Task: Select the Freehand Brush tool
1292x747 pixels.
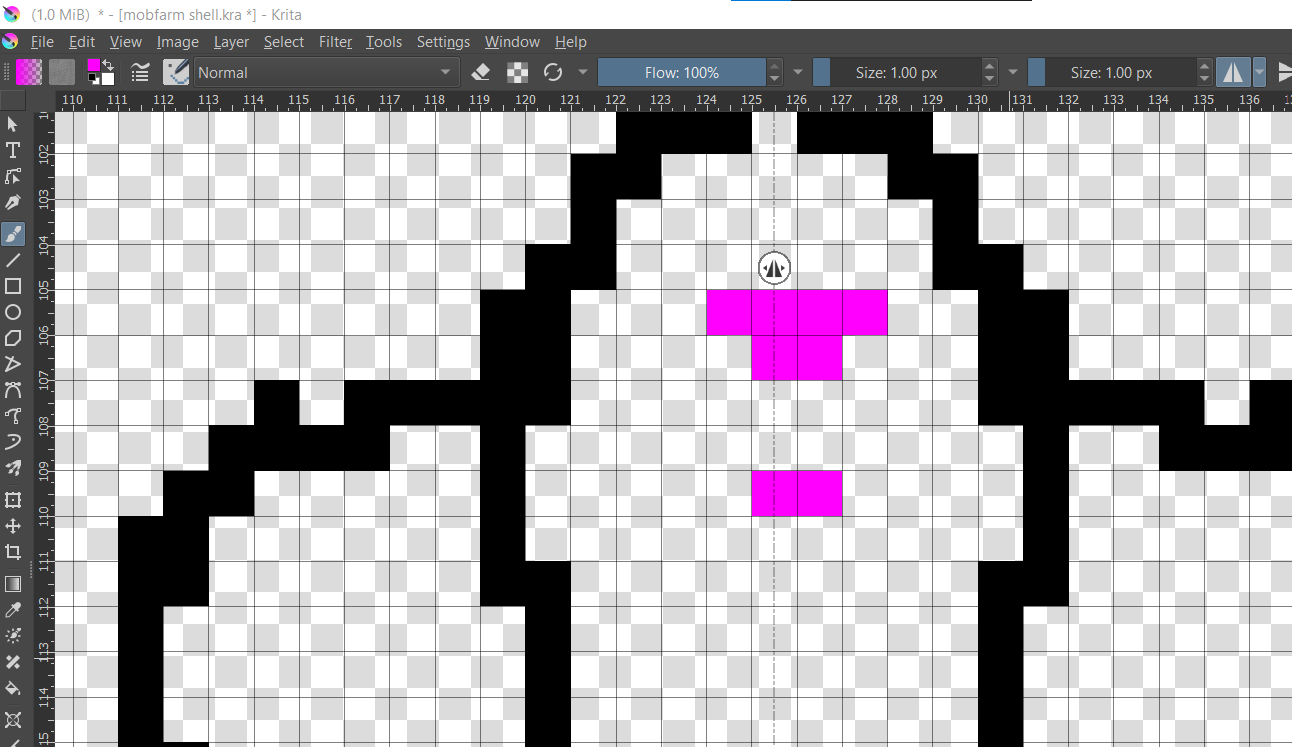Action: coord(13,233)
